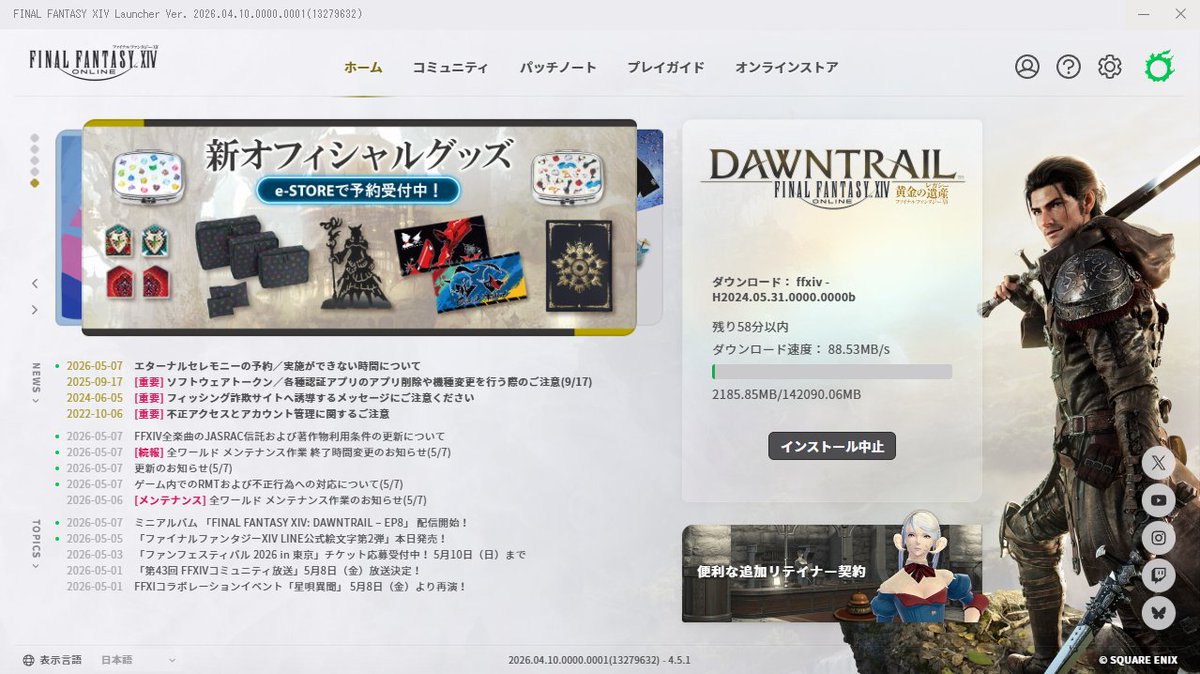1200x674 pixels.
Task: Click the 残り58分以内 remaining time text
Action: pyautogui.click(x=750, y=327)
